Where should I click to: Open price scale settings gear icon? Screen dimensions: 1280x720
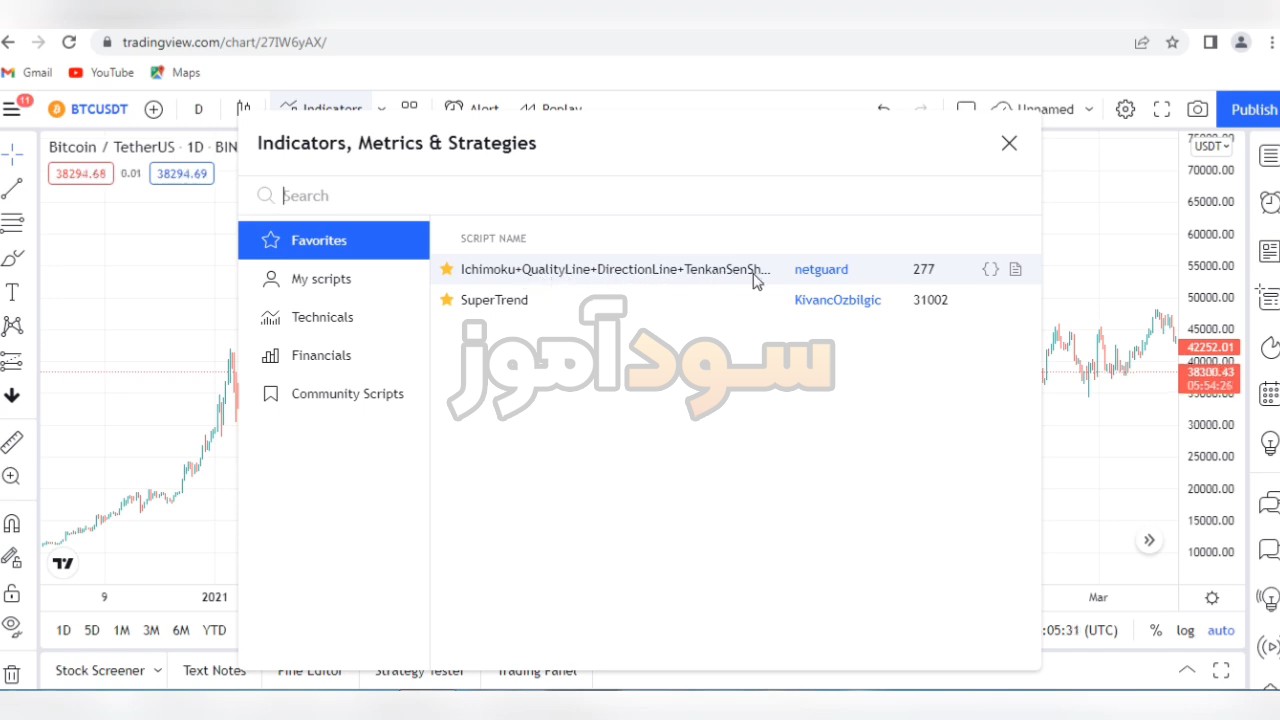[x=1212, y=598]
